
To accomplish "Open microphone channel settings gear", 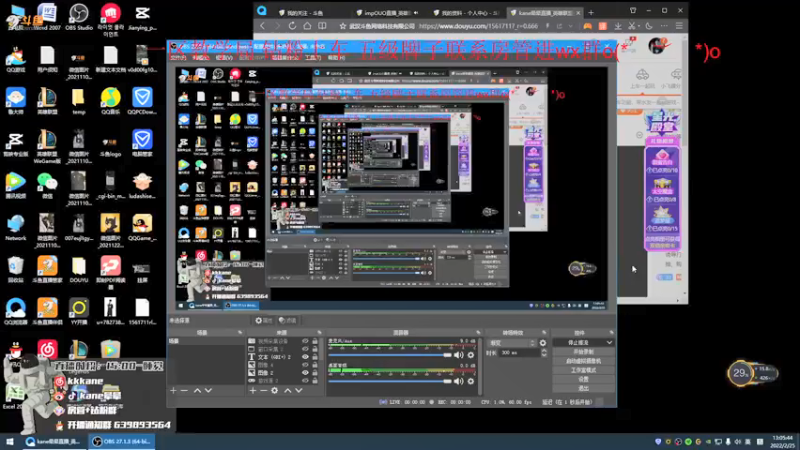I will point(471,355).
